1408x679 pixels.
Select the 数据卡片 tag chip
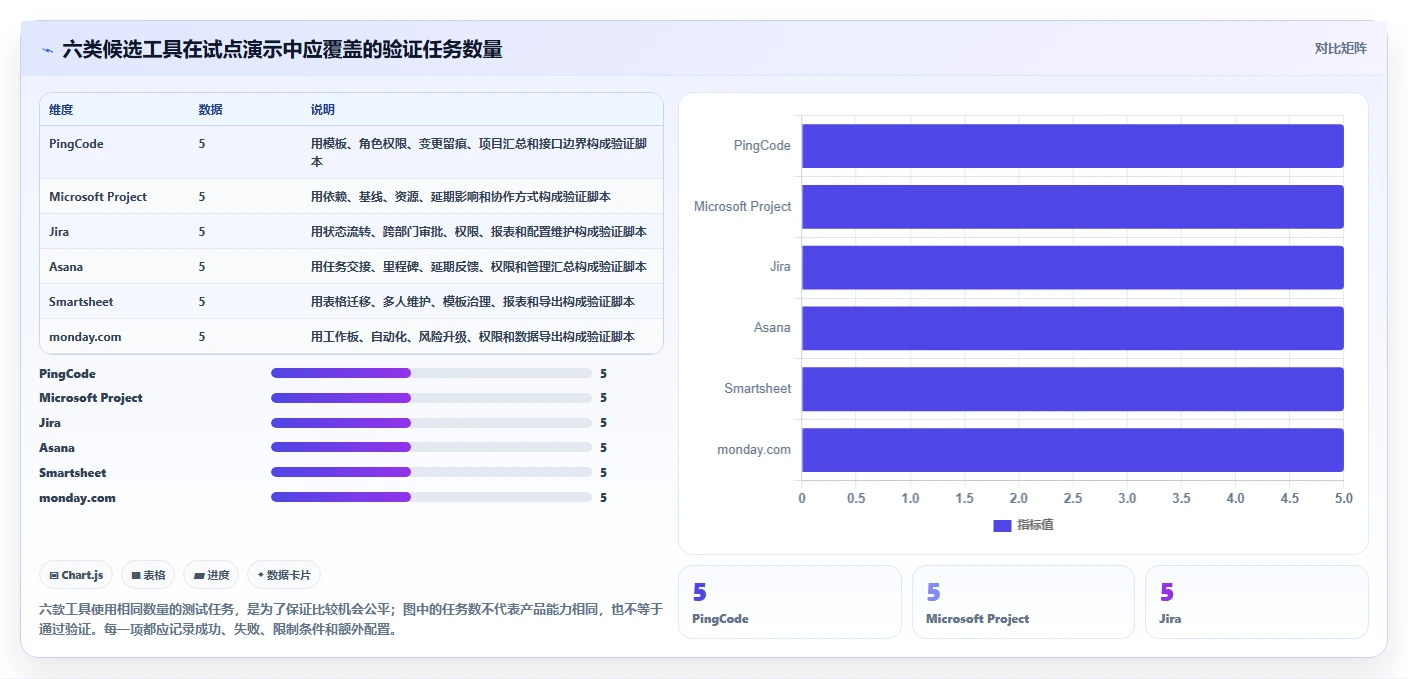[x=284, y=575]
